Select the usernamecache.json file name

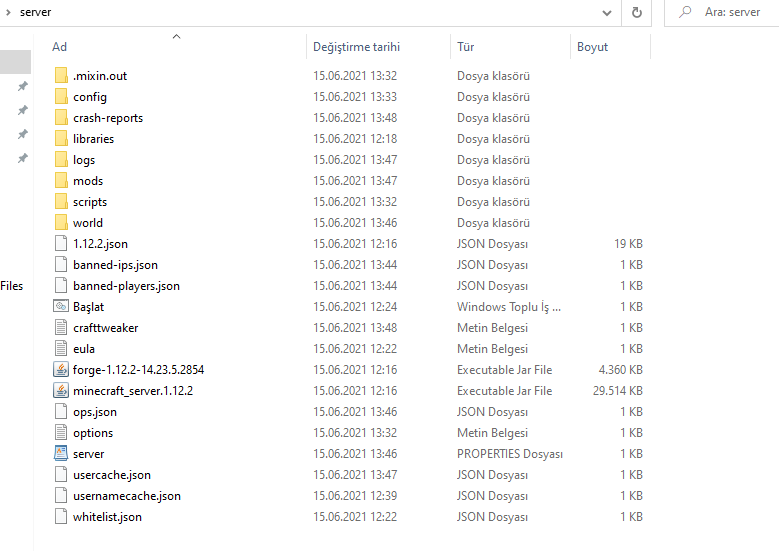coord(127,495)
